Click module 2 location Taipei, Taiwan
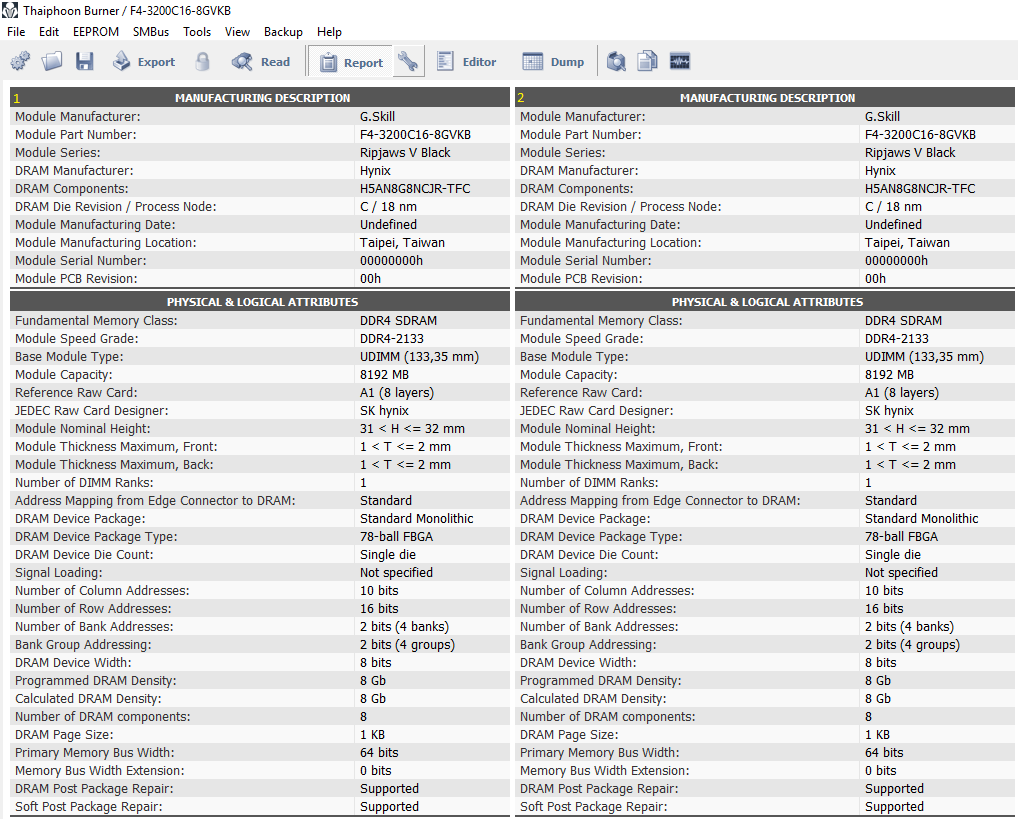This screenshot has width=1018, height=819. point(907,243)
